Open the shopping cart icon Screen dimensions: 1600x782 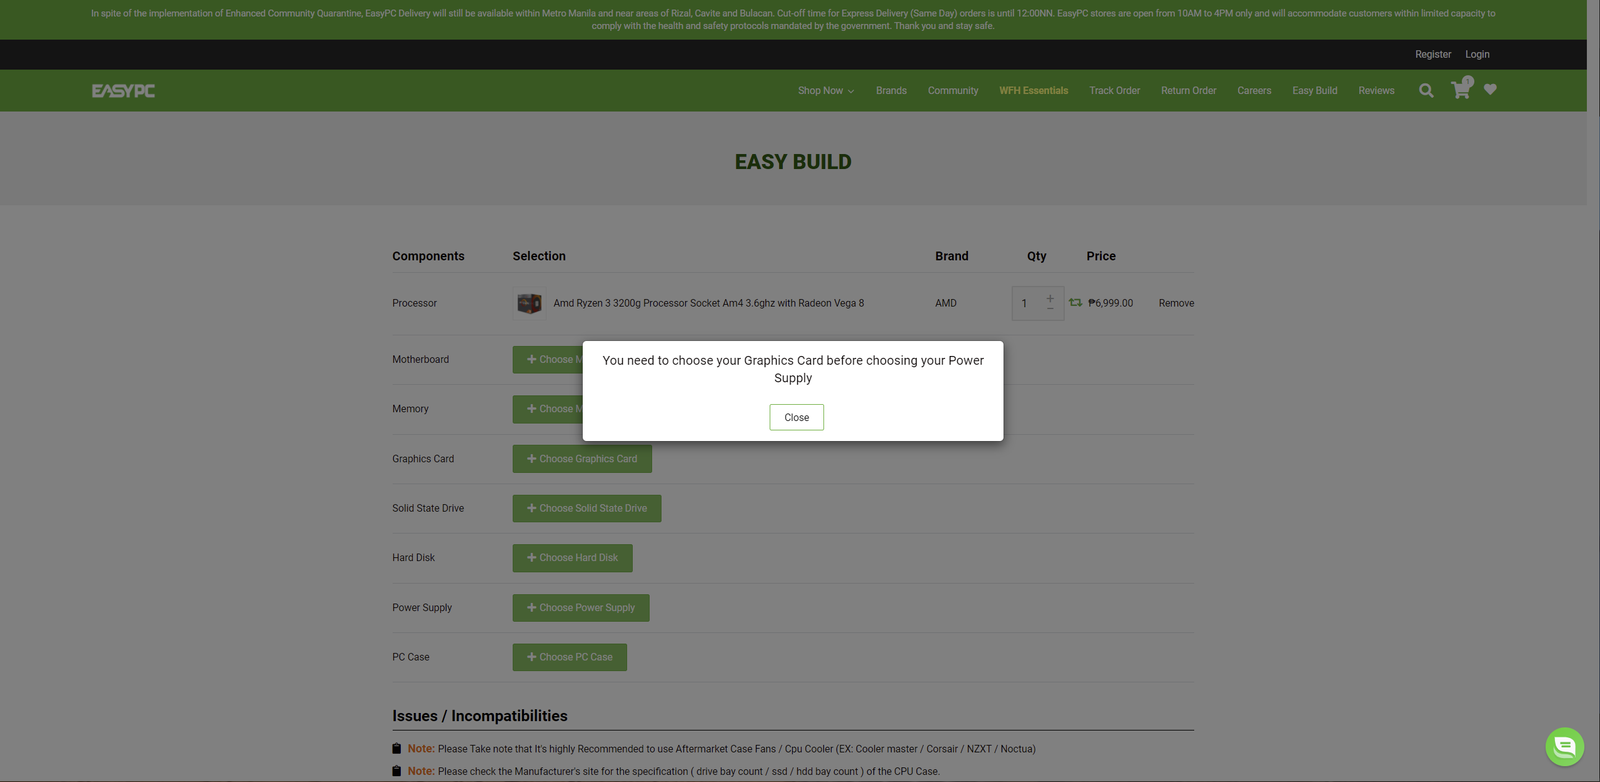point(1461,90)
